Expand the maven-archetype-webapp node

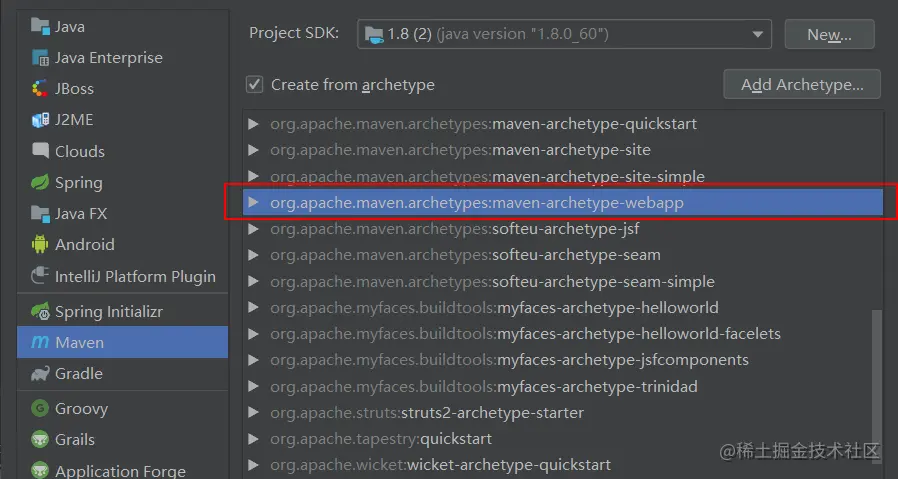(253, 202)
